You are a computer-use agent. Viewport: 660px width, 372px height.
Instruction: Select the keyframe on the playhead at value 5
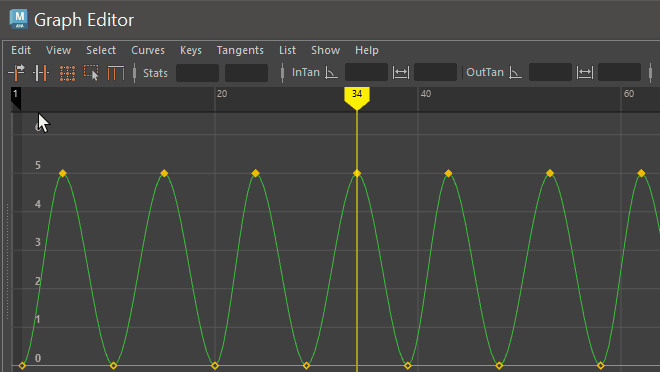pos(357,173)
